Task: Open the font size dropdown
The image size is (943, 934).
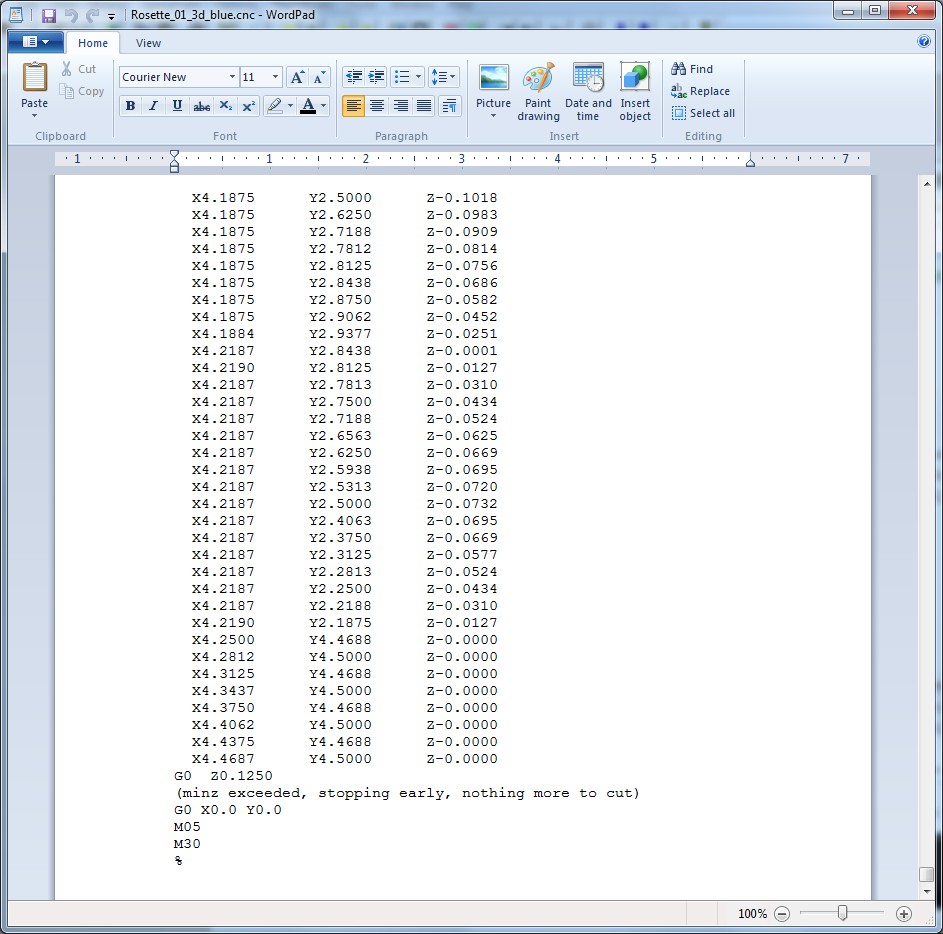Action: 276,77
